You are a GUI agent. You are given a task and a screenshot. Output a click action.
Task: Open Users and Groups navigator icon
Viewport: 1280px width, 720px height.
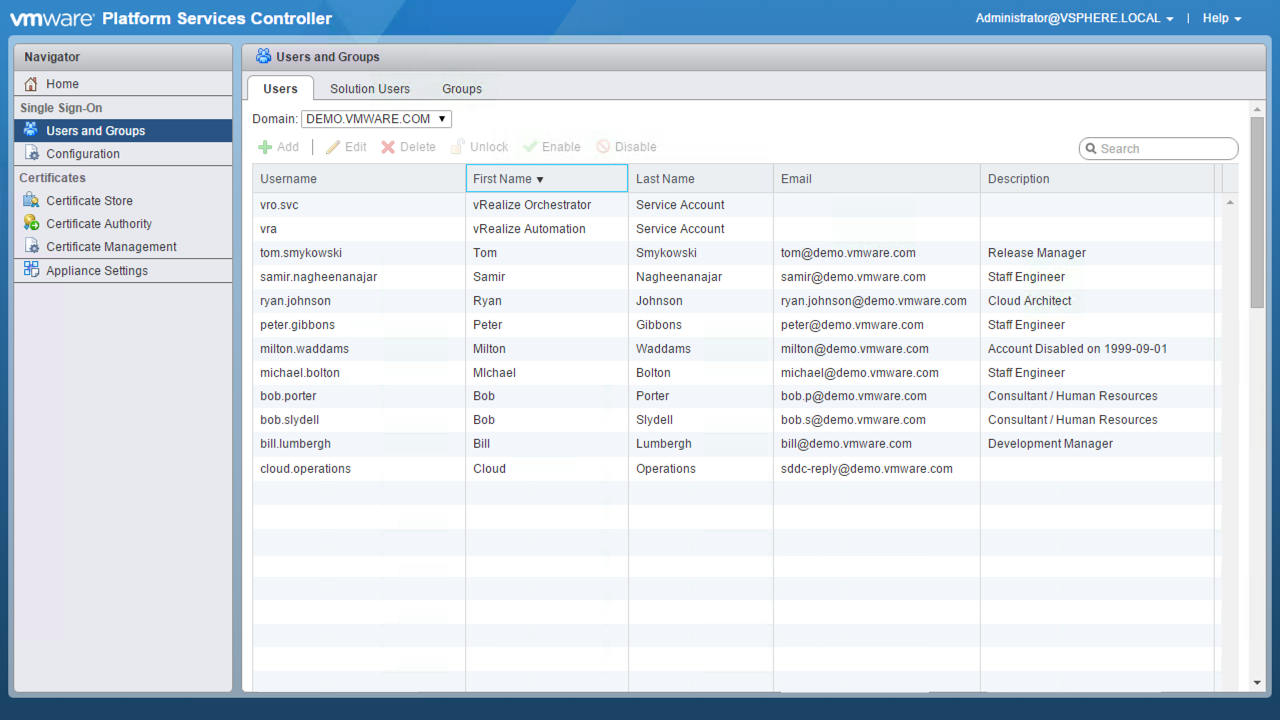point(31,131)
